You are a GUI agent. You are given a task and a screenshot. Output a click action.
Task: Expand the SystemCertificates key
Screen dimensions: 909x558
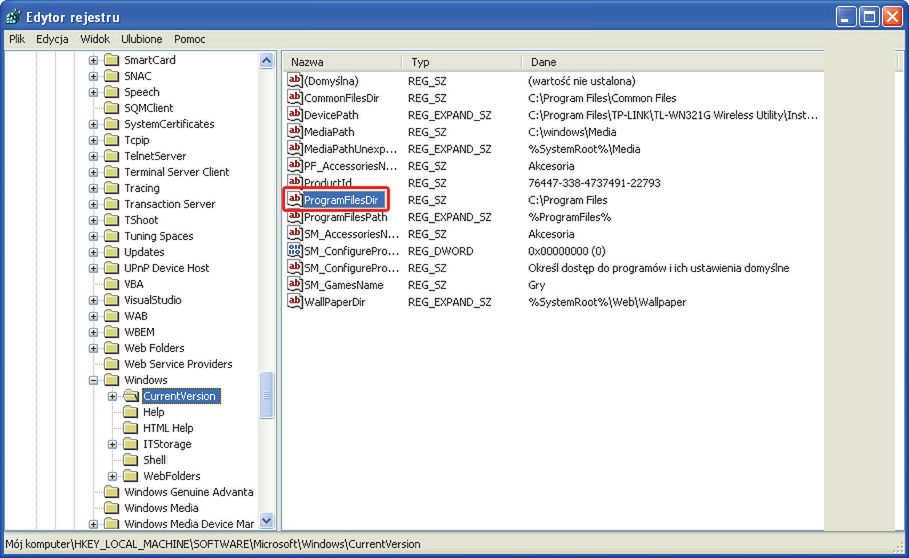[93, 124]
